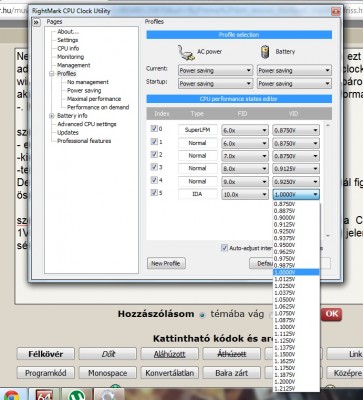This screenshot has height=400, width=363.
Task: Open the 9.0x FID dropdown
Action: coord(245,182)
